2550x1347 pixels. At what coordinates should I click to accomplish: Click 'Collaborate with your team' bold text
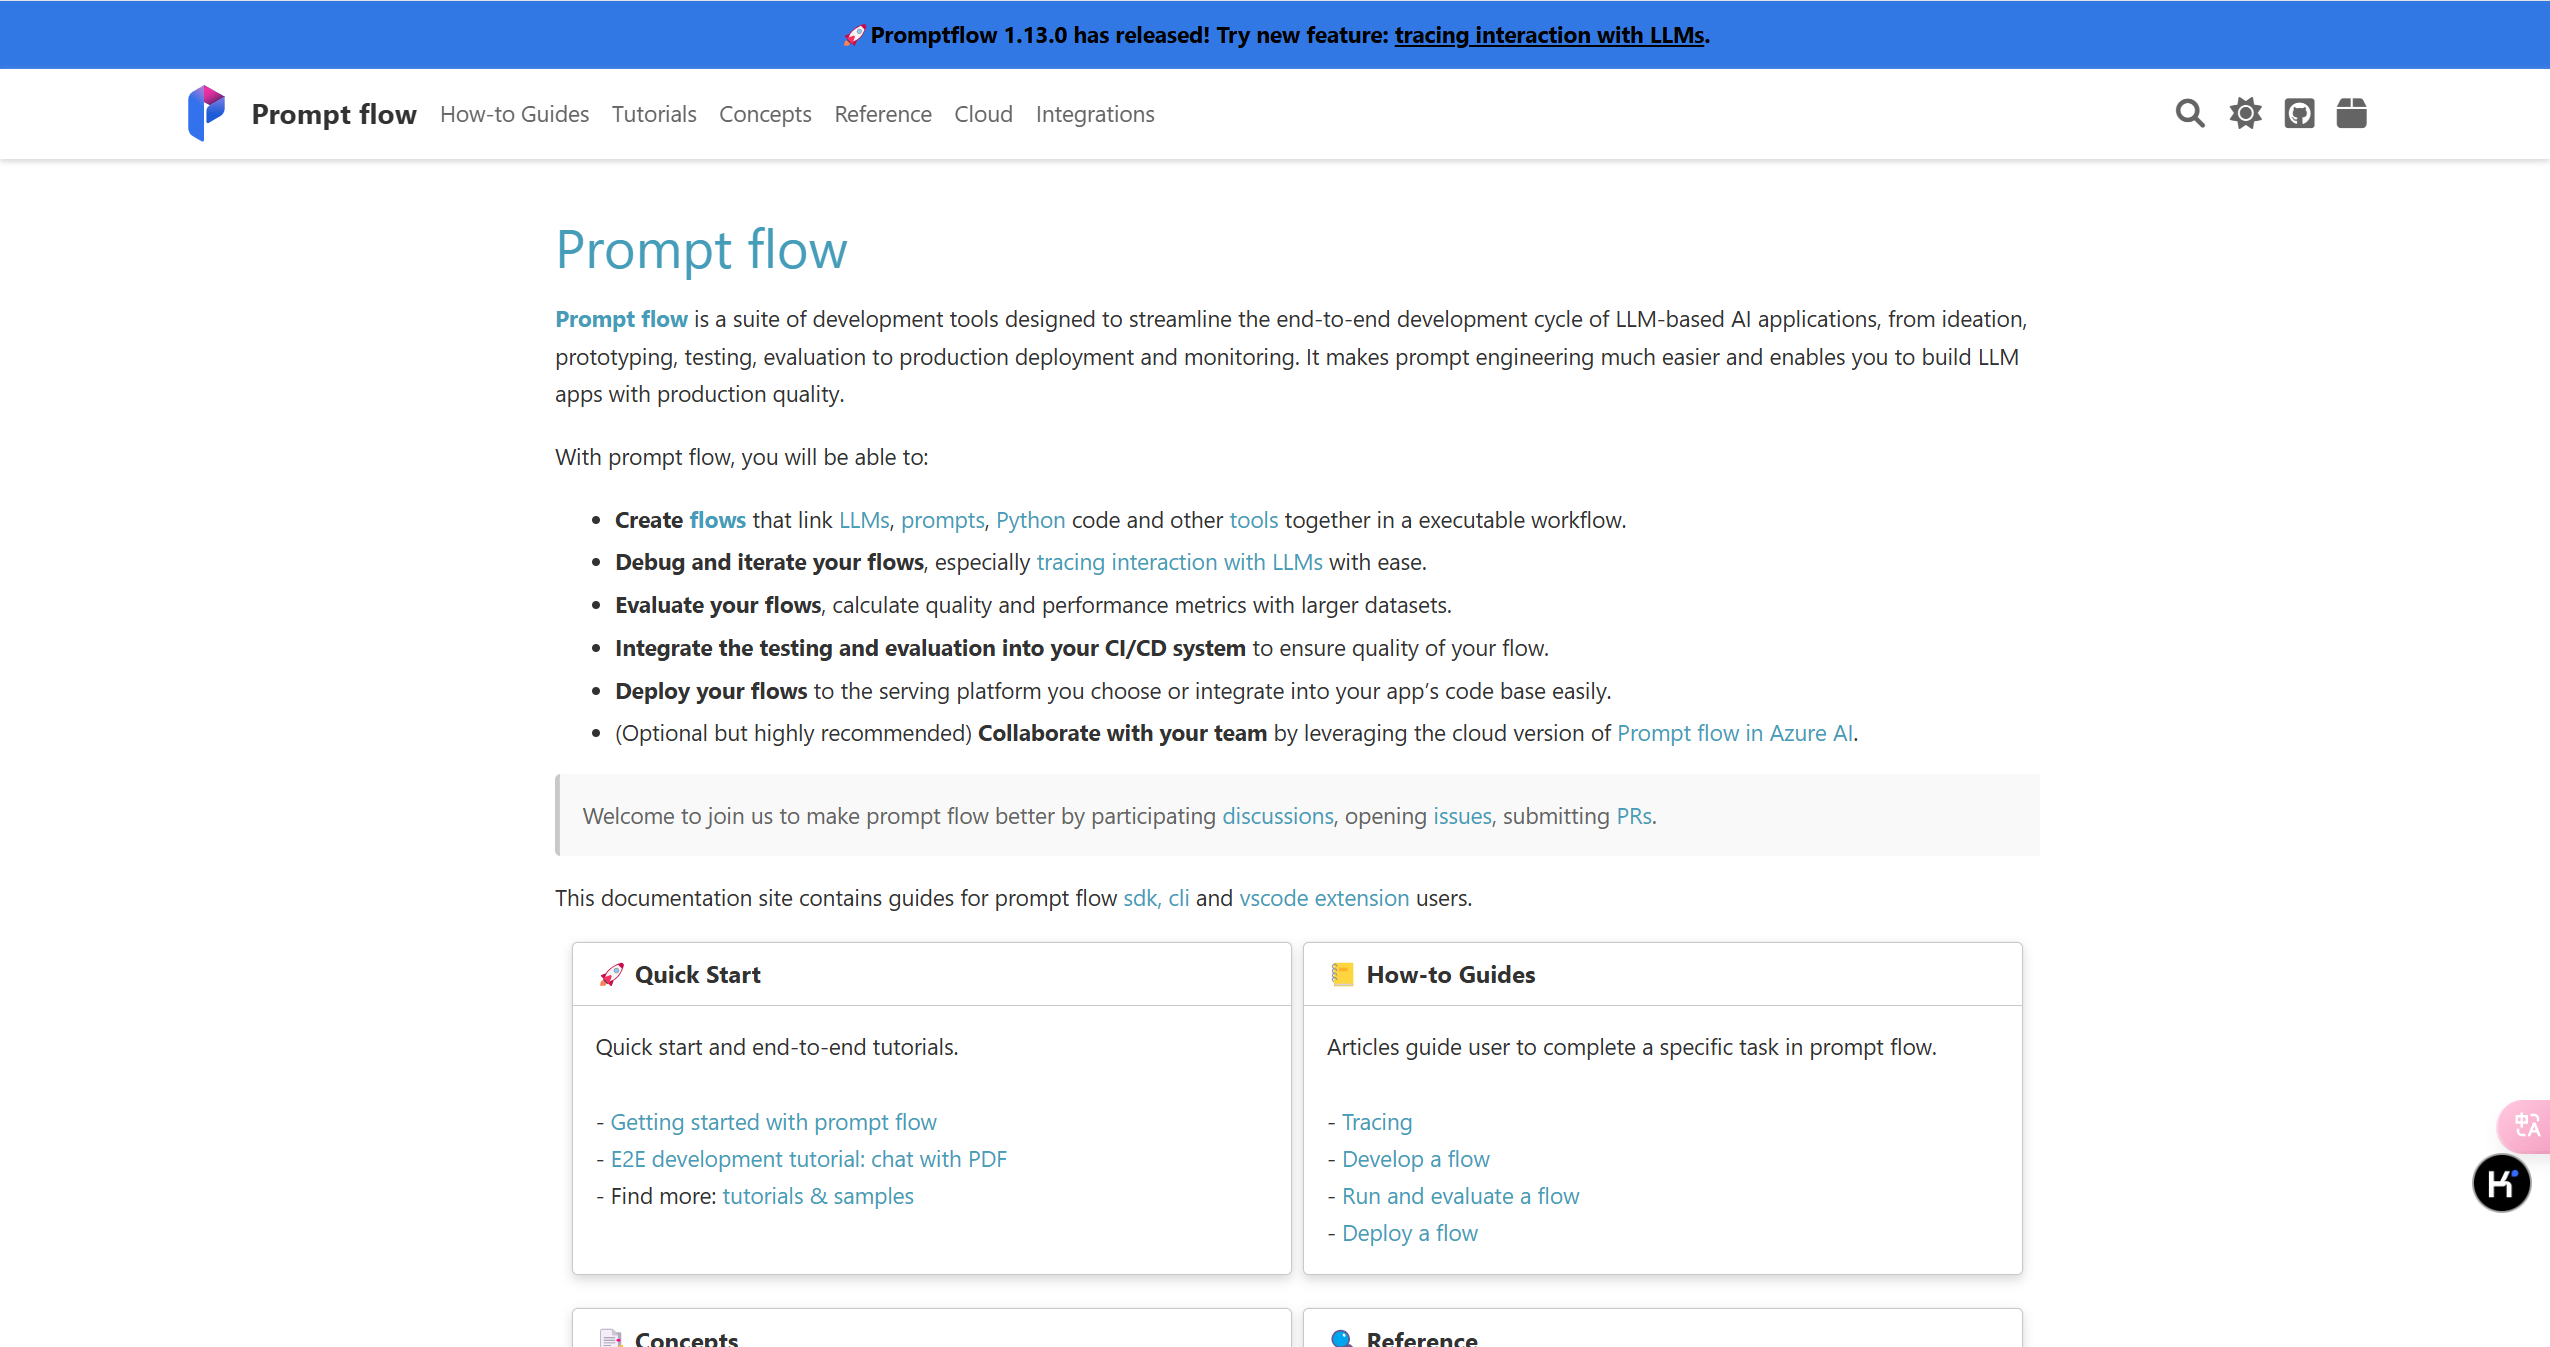click(x=1122, y=733)
